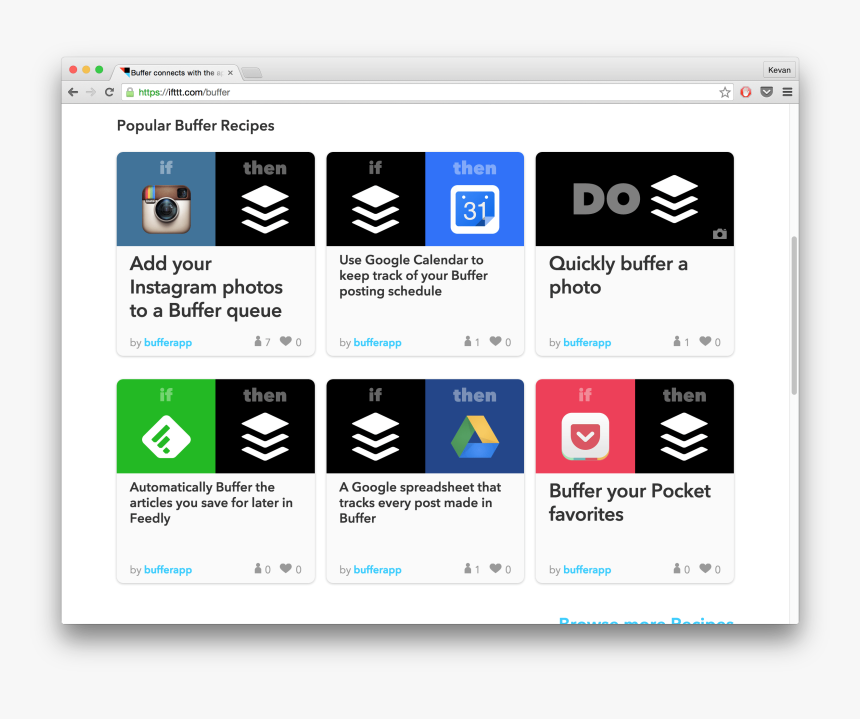Click the page vertical scrollbar thumb
The image size is (860, 719).
[794, 315]
